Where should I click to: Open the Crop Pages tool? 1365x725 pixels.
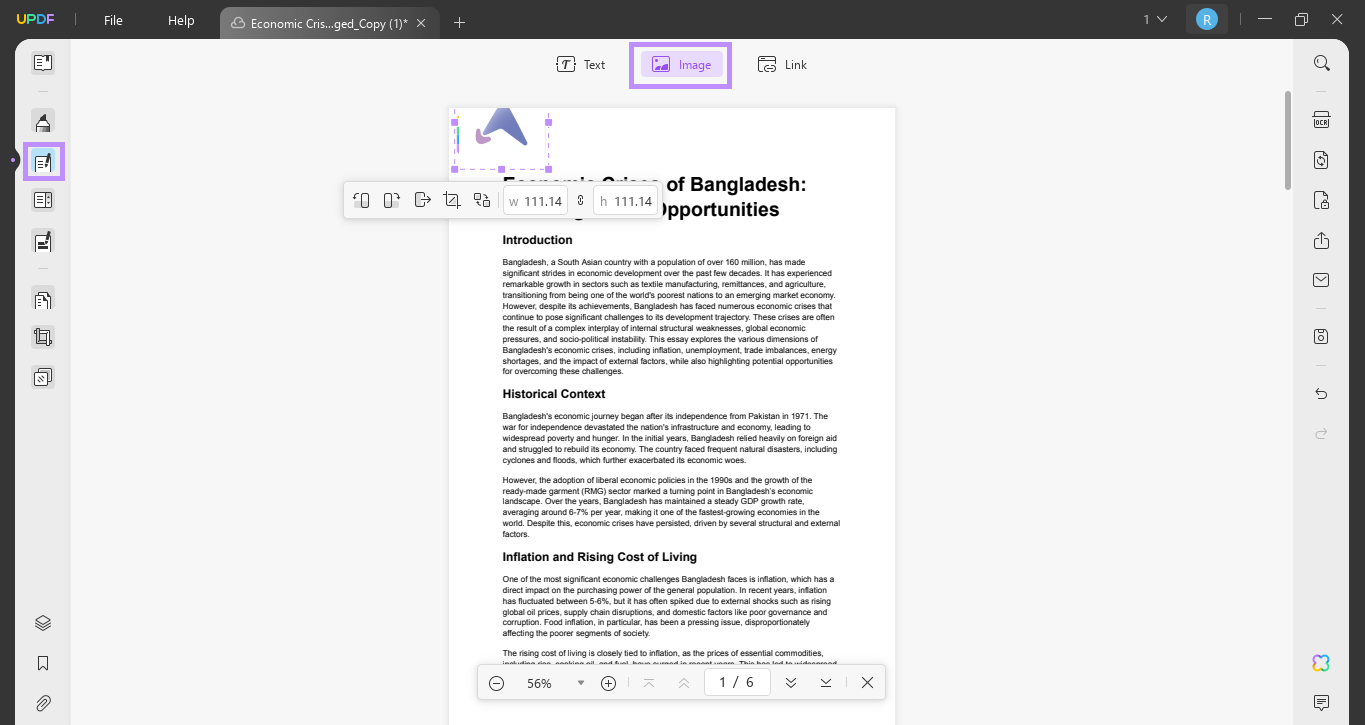tap(42, 336)
